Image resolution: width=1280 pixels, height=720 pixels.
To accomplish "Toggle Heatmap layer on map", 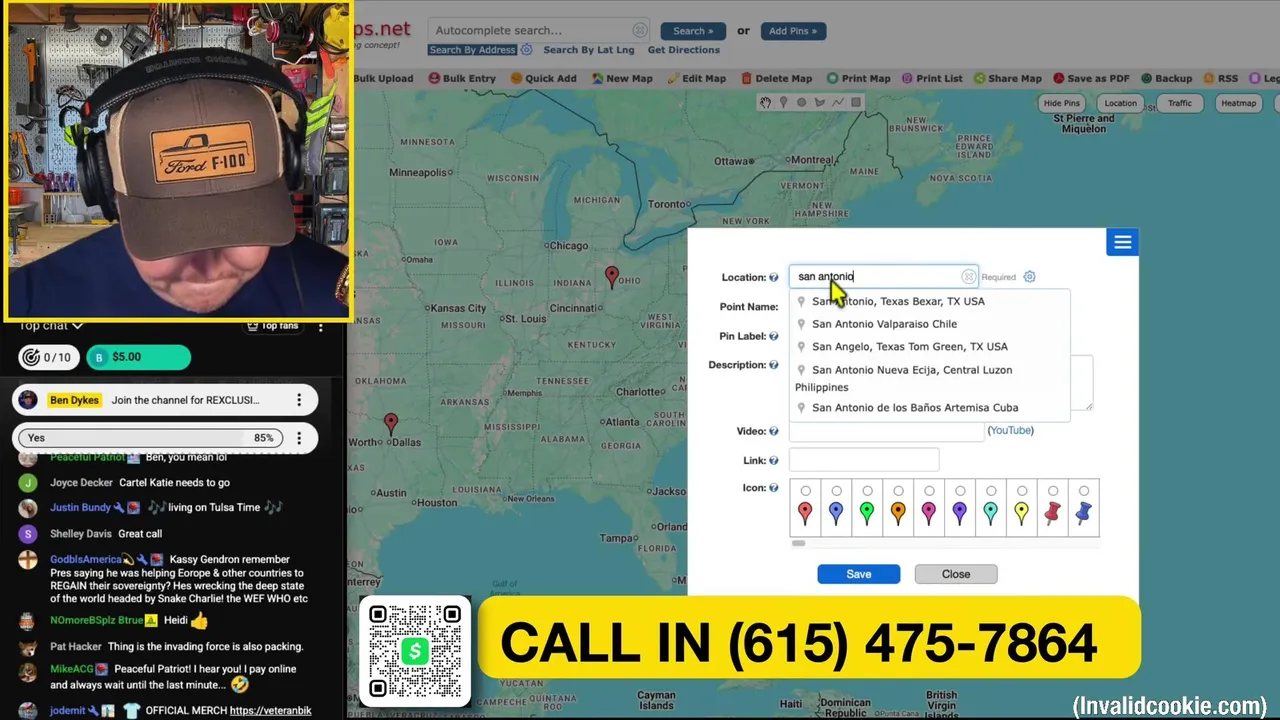I will 1238,103.
